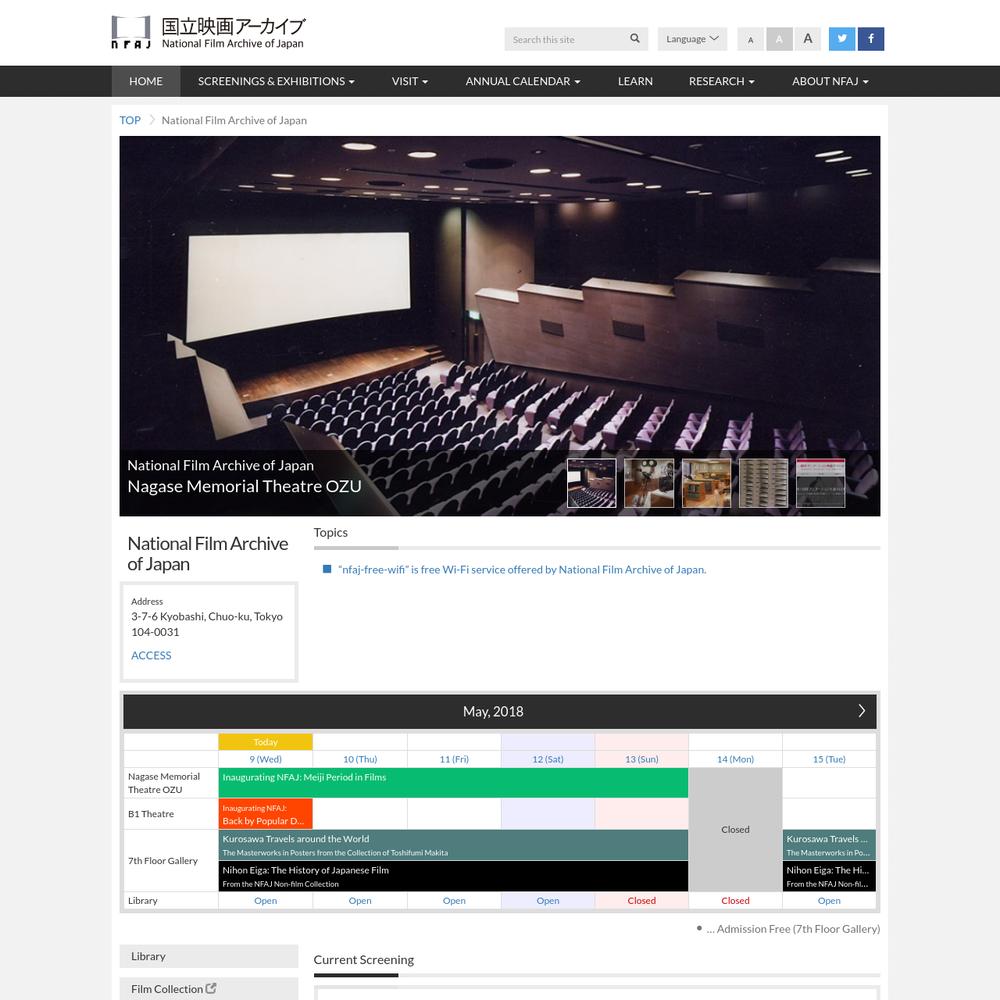The height and width of the screenshot is (1000, 1000).
Task: Switch to the Topics tab
Action: pos(330,533)
